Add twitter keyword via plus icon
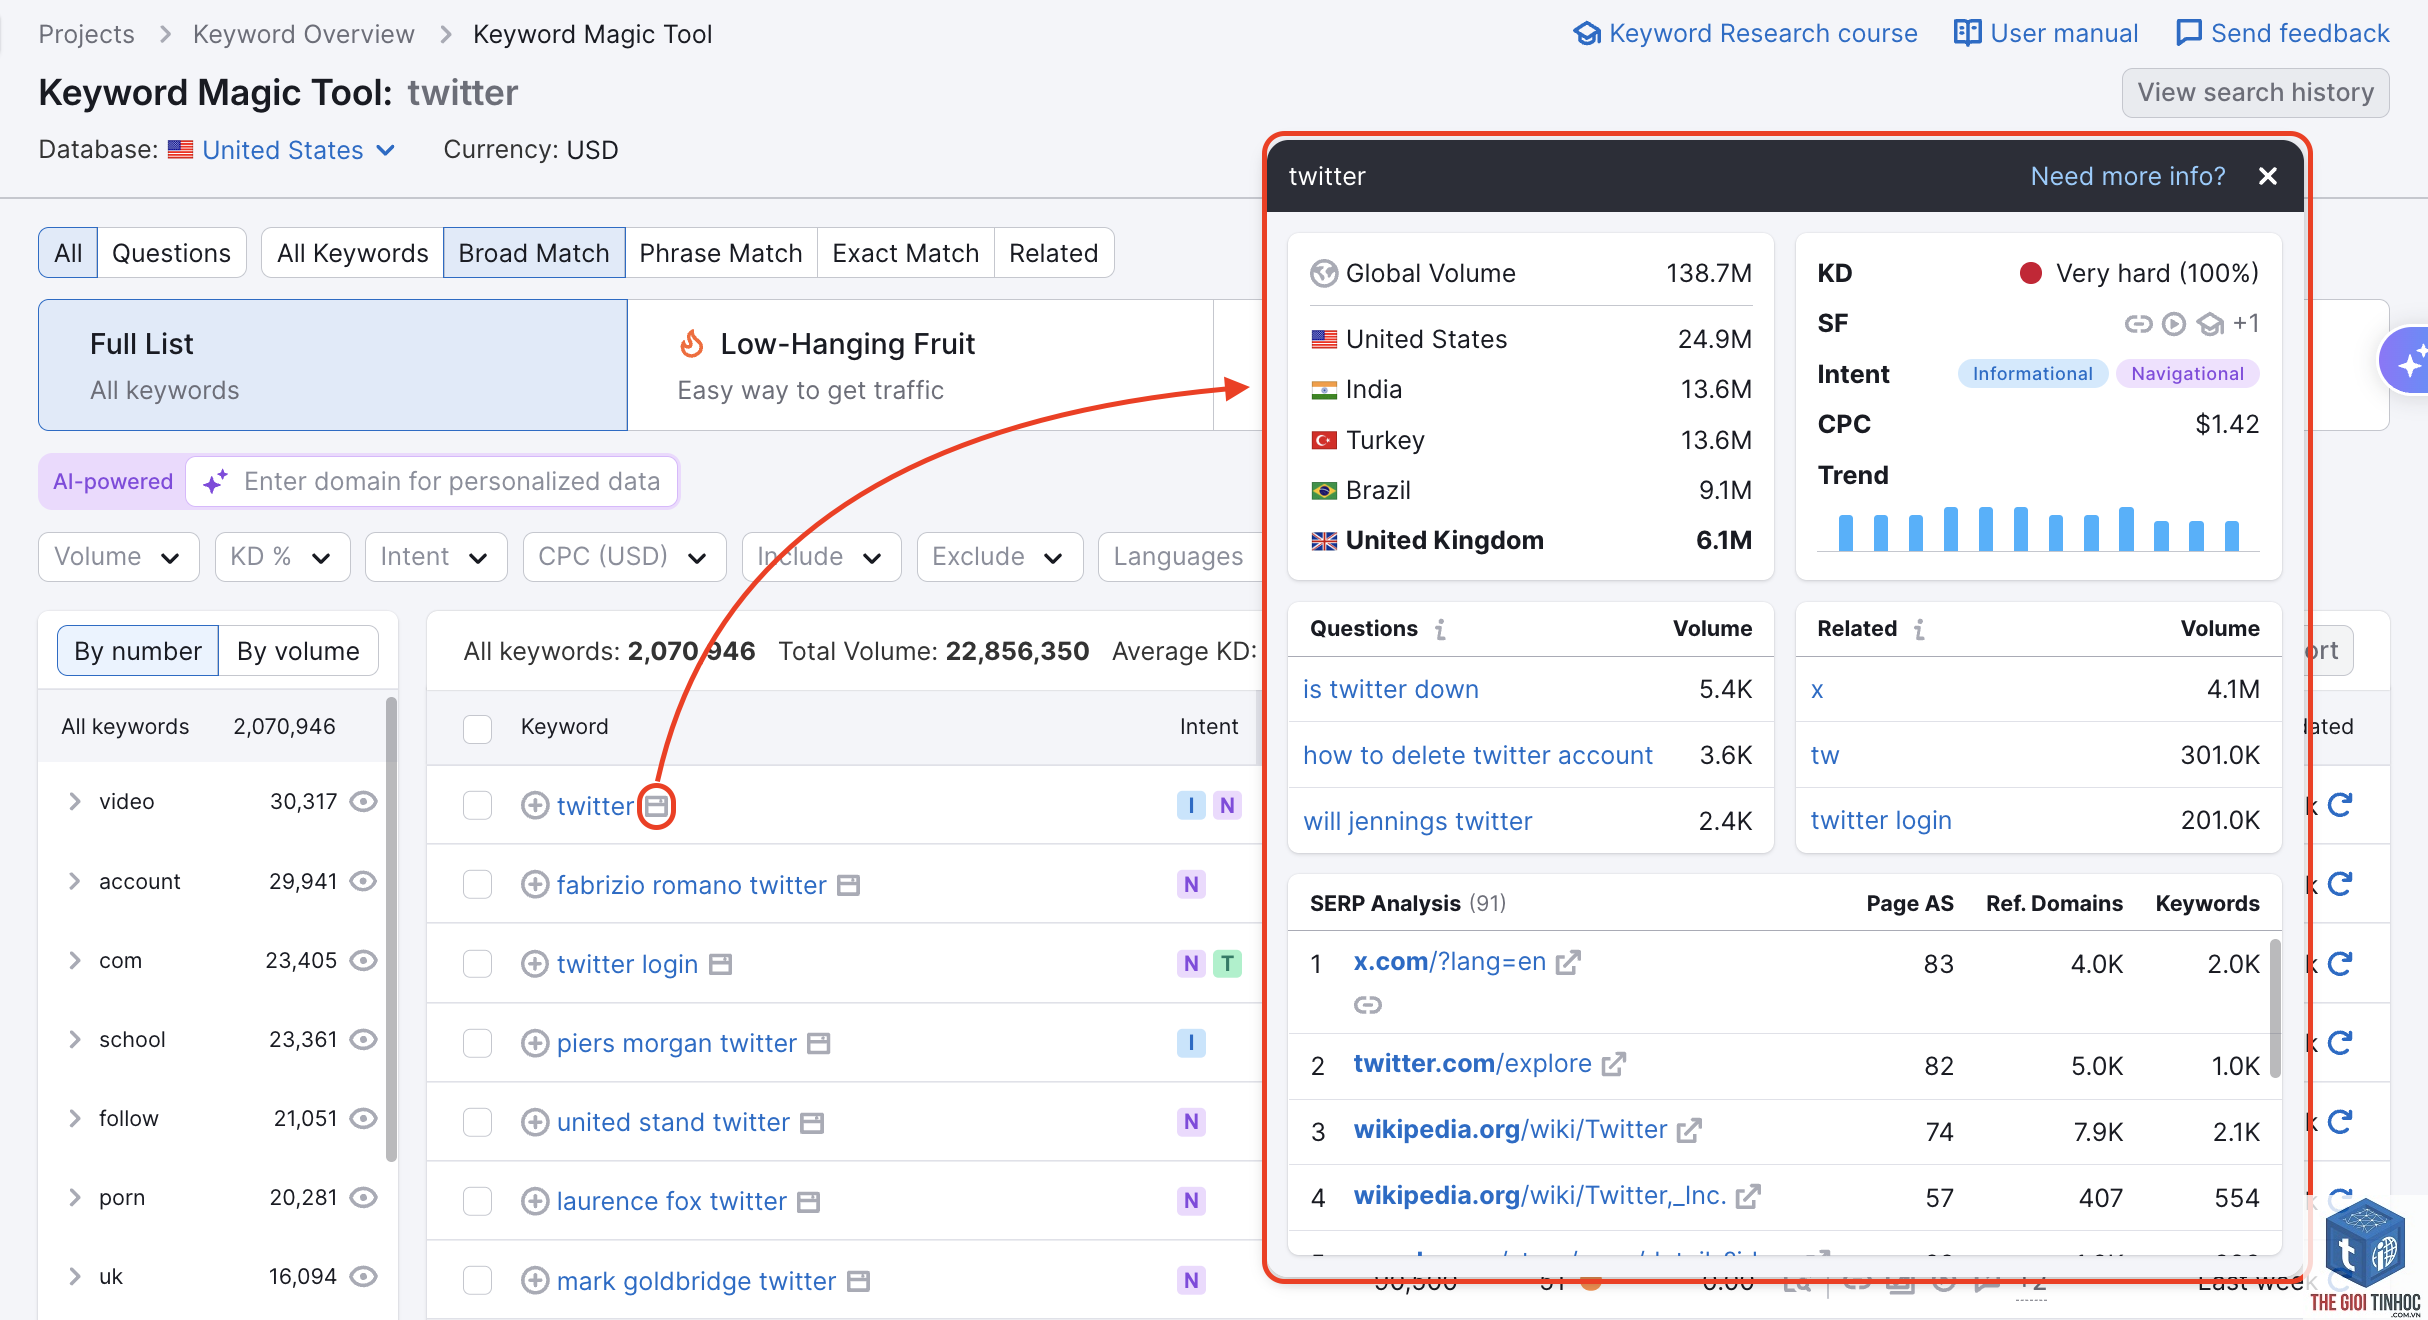Viewport: 2428px width, 1320px height. click(x=535, y=805)
